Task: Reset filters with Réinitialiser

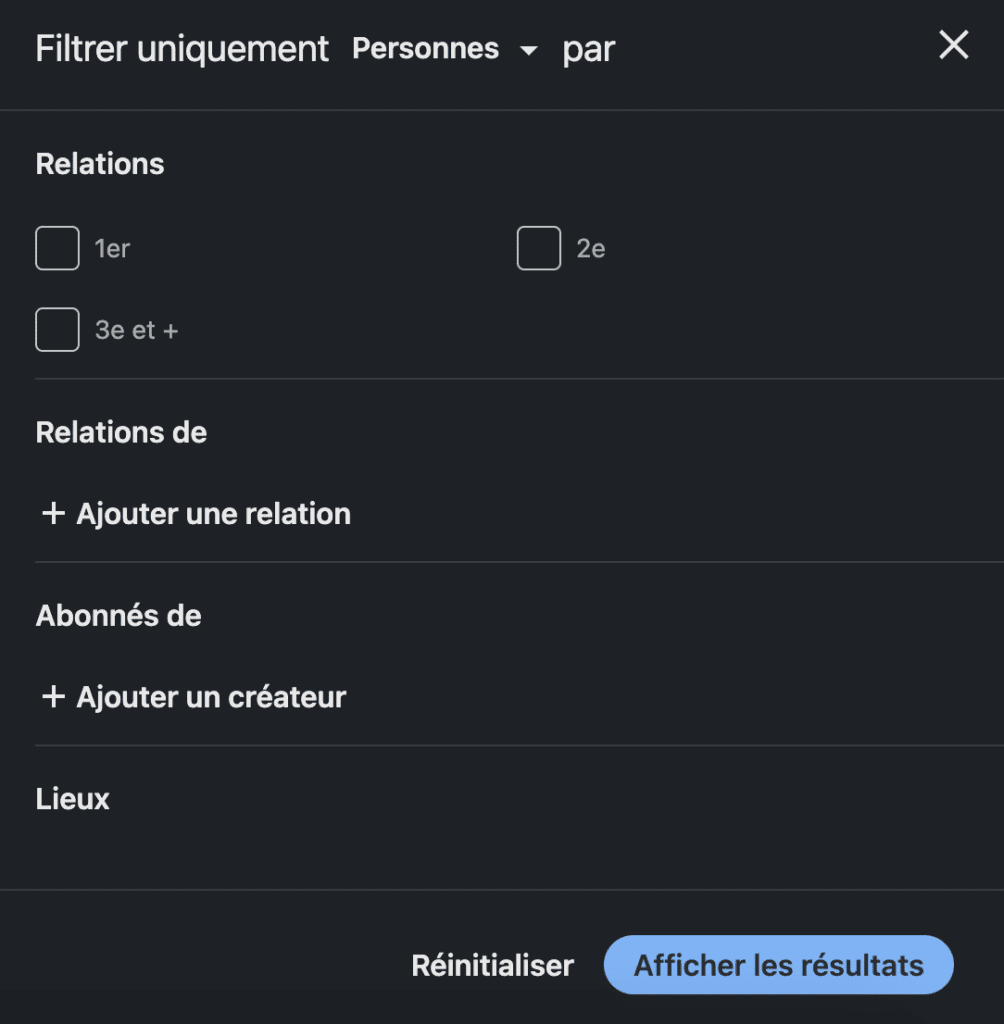Action: (493, 966)
